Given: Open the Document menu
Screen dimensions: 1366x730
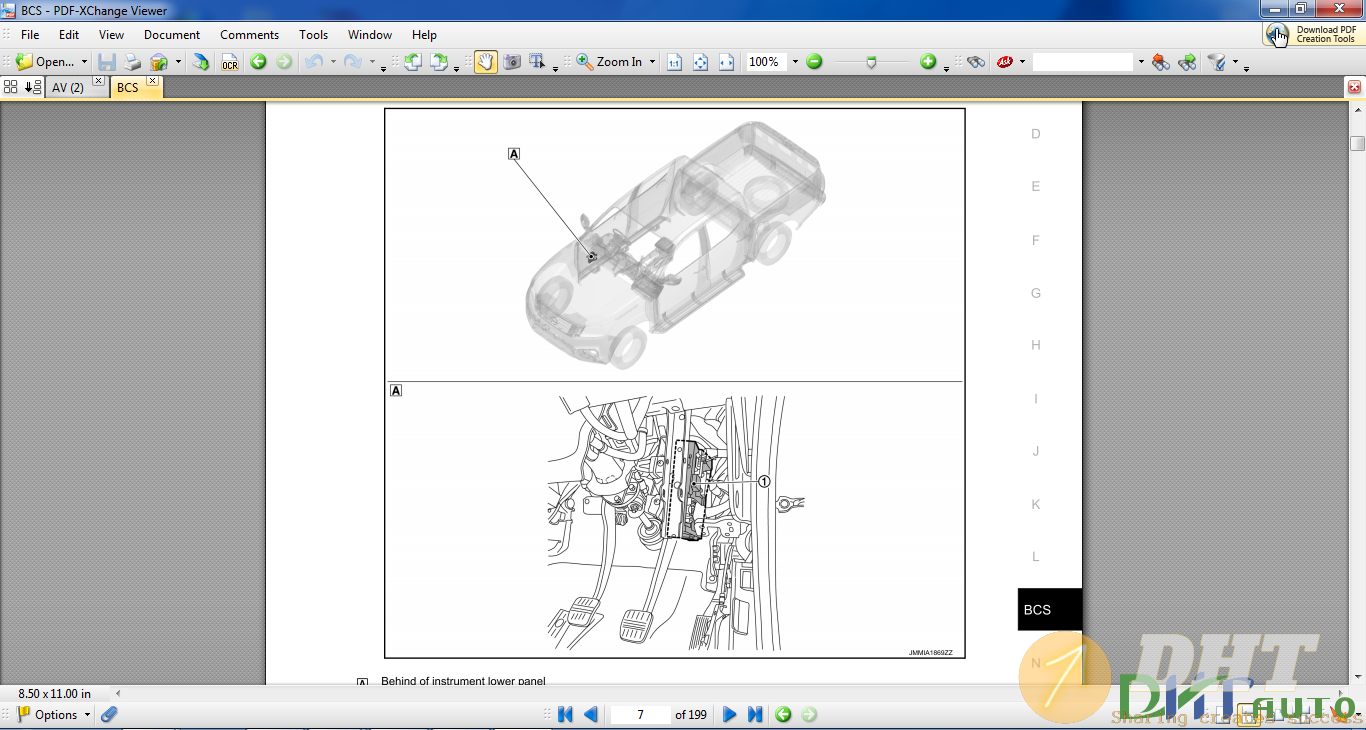Looking at the screenshot, I should coord(172,35).
